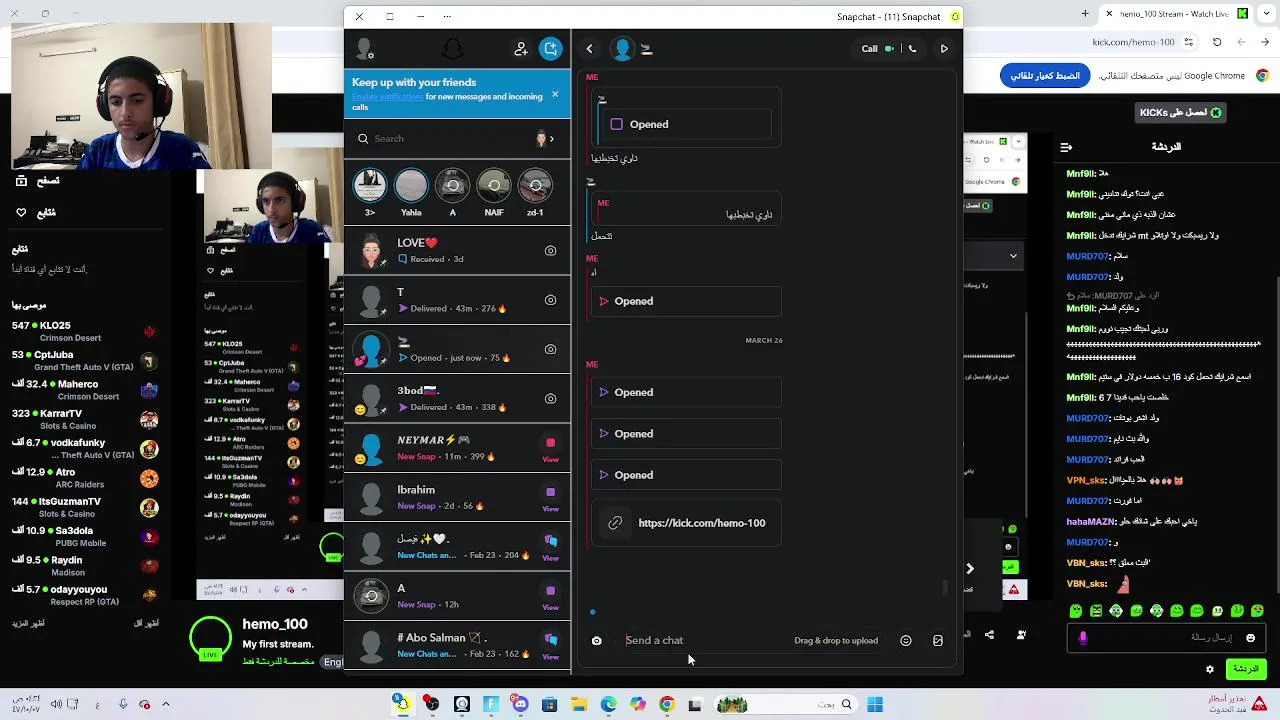
Task: Click the play arrow in chat header
Action: click(x=944, y=48)
